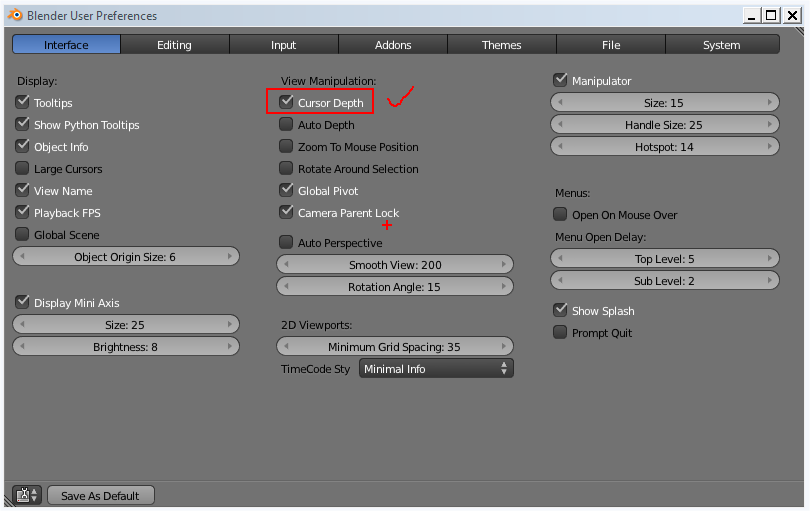Increase Handle Size with right arrow
Screen dimensions: 810x511
[x=770, y=125]
